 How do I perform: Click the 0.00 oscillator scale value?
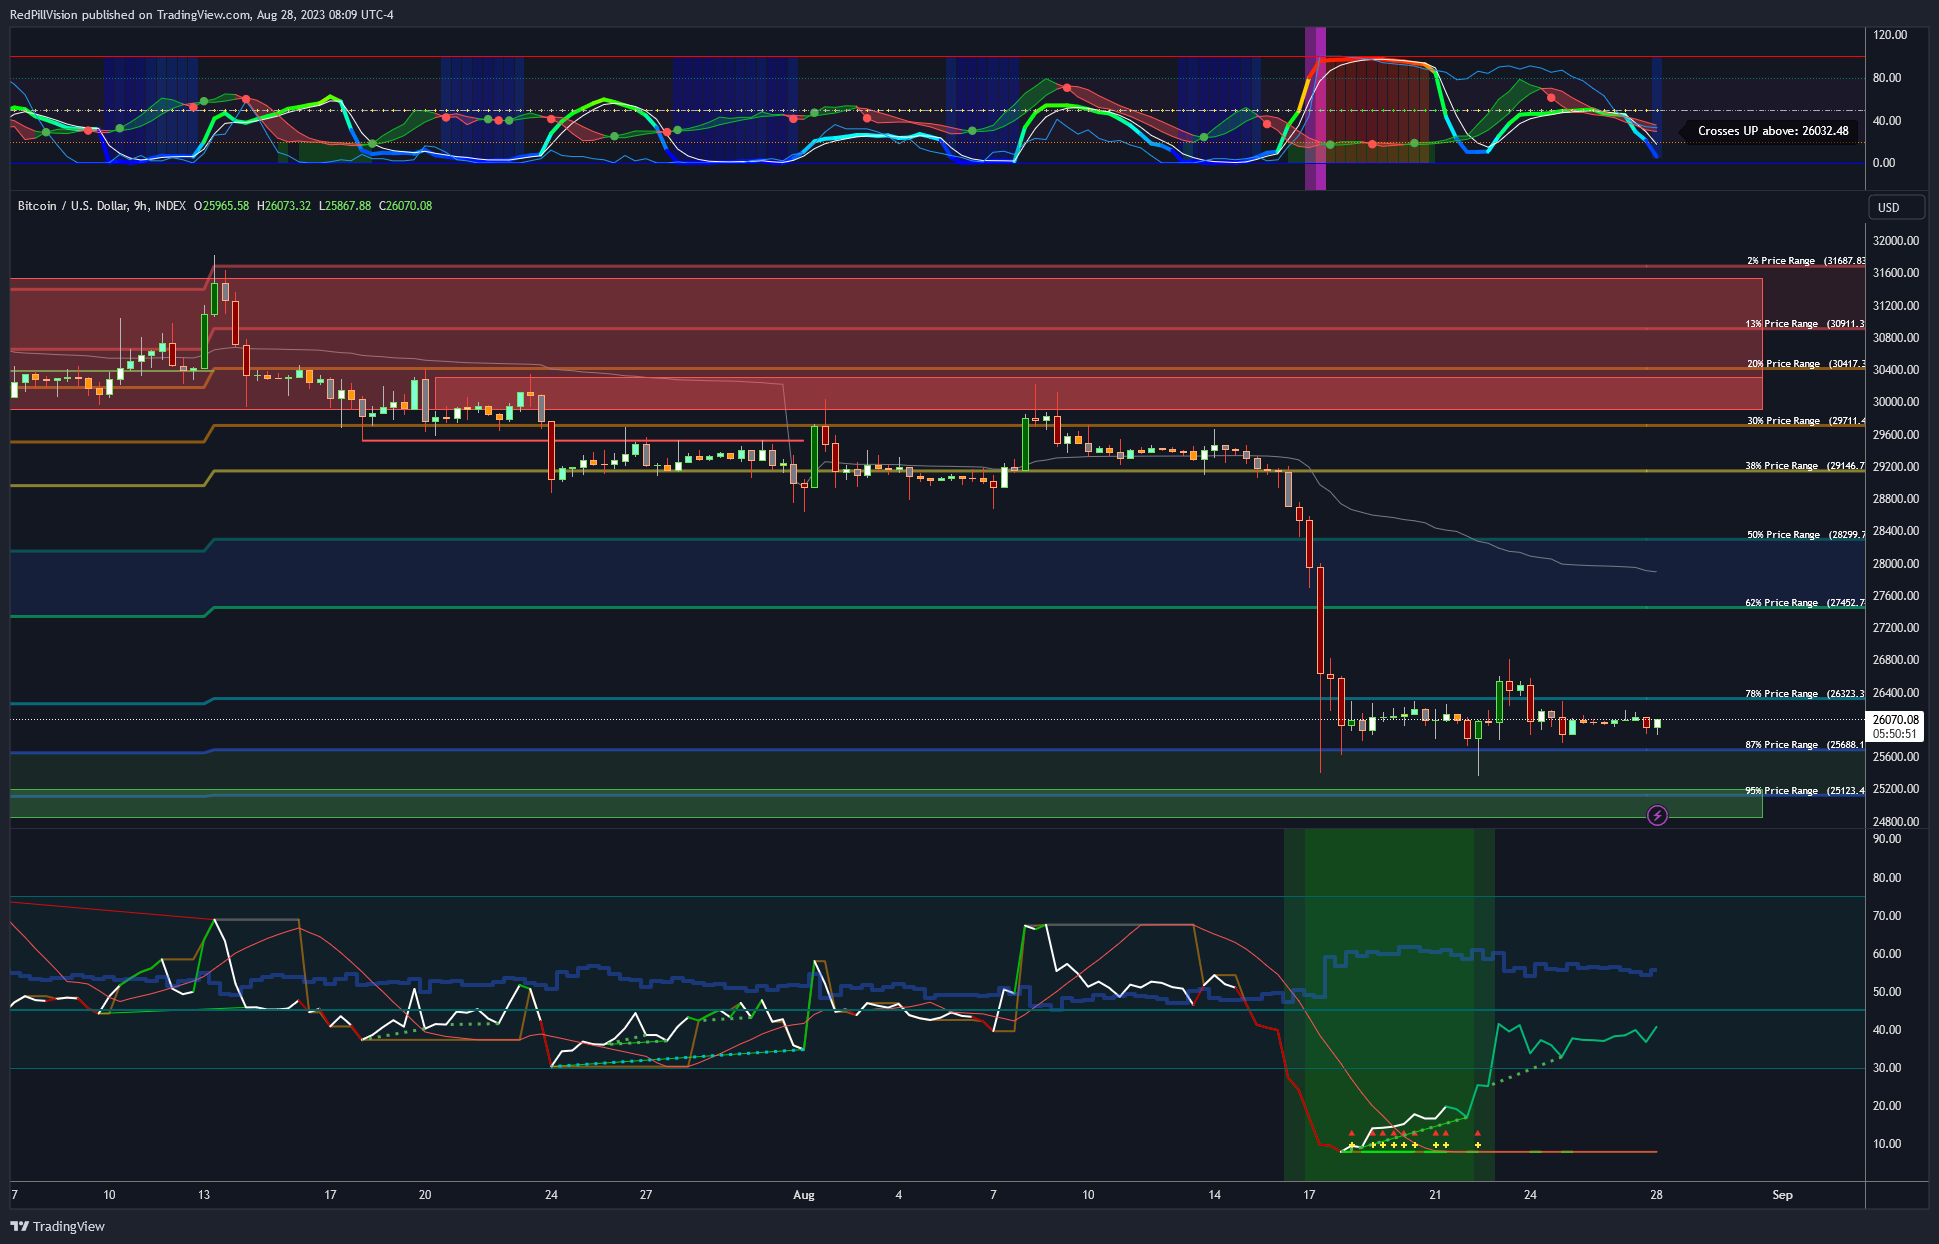(x=1884, y=163)
